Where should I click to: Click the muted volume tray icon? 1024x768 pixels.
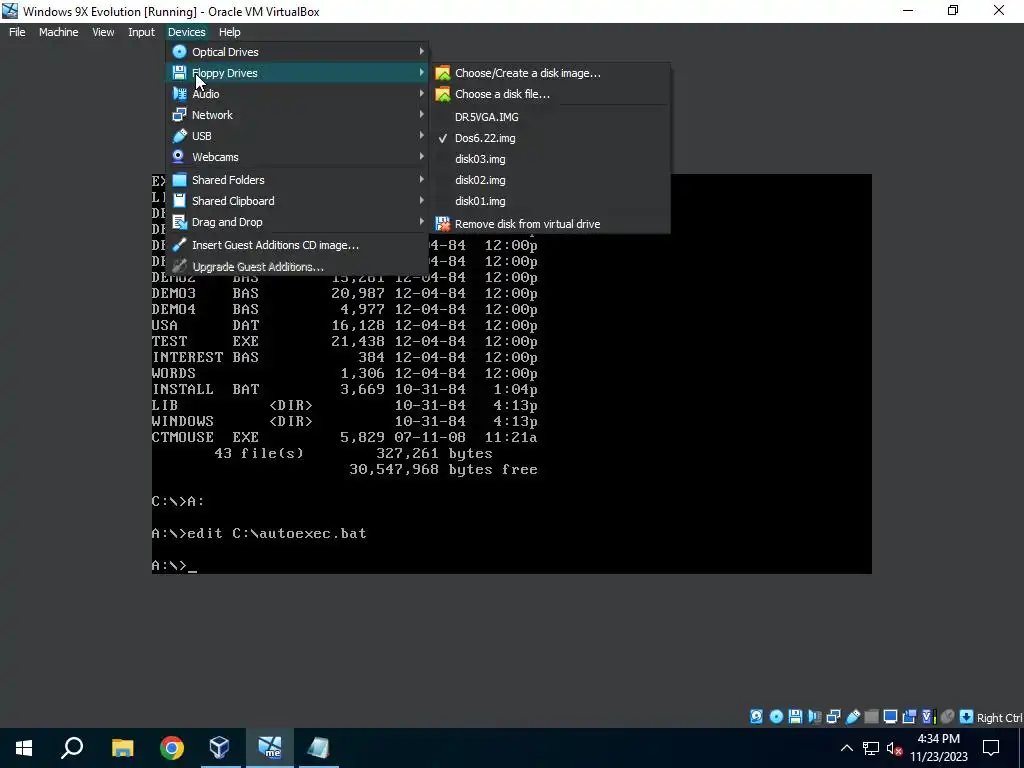click(x=895, y=748)
